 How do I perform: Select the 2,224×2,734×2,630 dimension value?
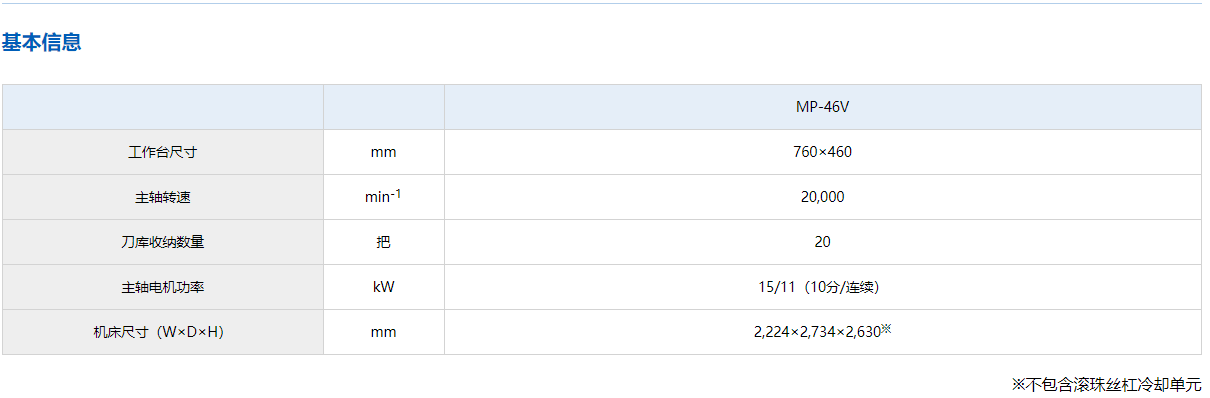(x=817, y=332)
